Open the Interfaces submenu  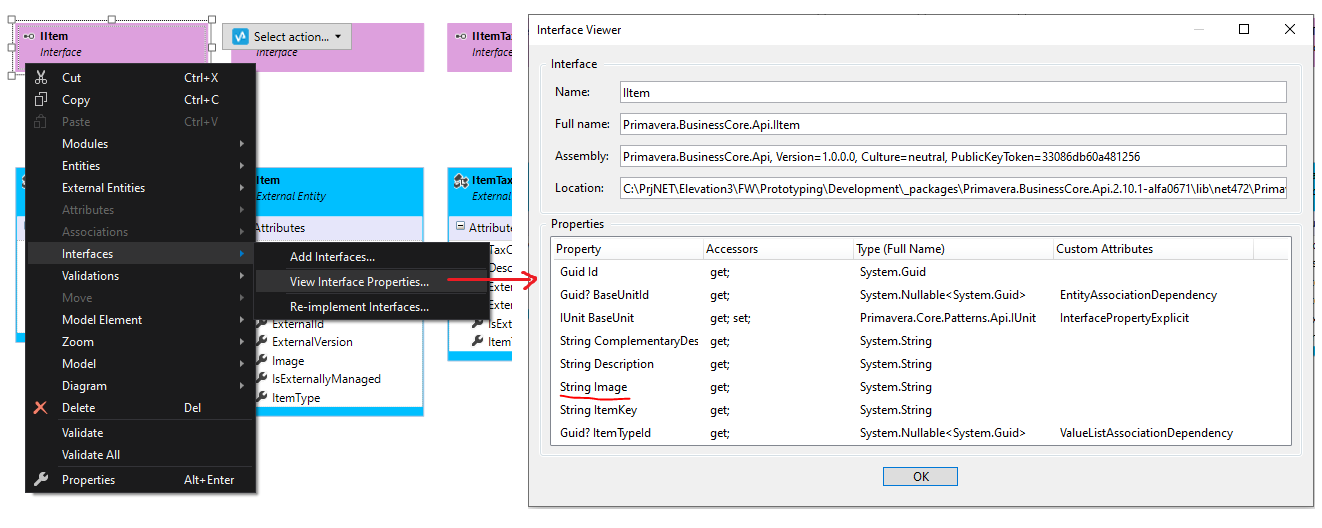pyautogui.click(x=140, y=254)
